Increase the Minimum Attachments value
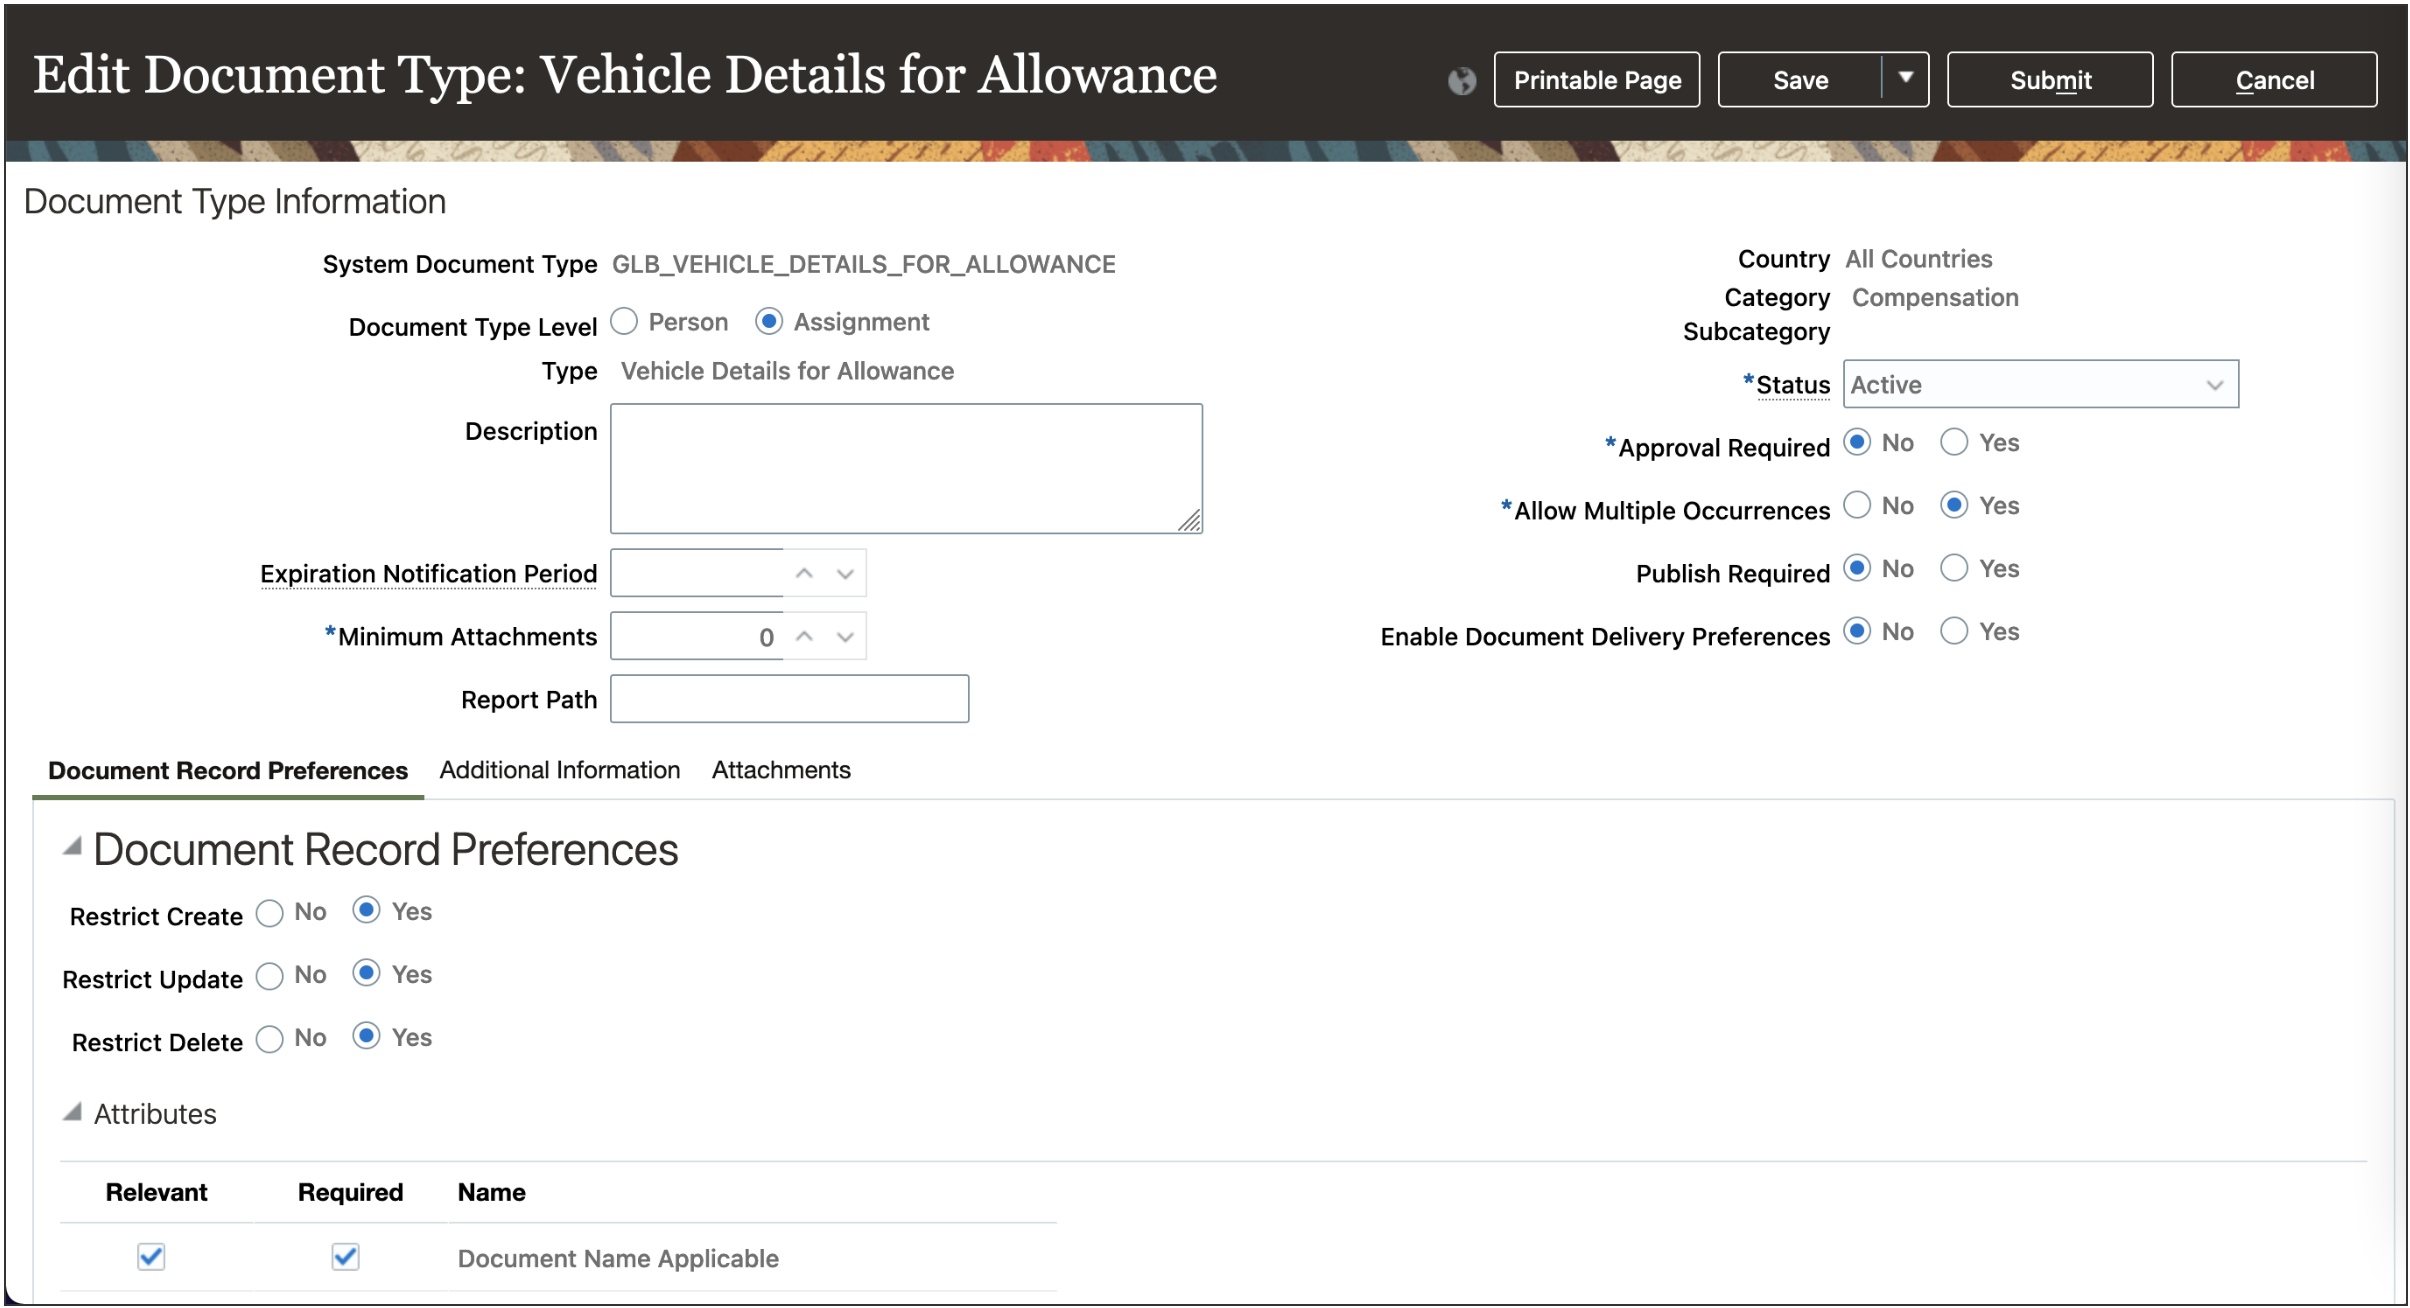The width and height of the screenshot is (2410, 1308). [804, 636]
